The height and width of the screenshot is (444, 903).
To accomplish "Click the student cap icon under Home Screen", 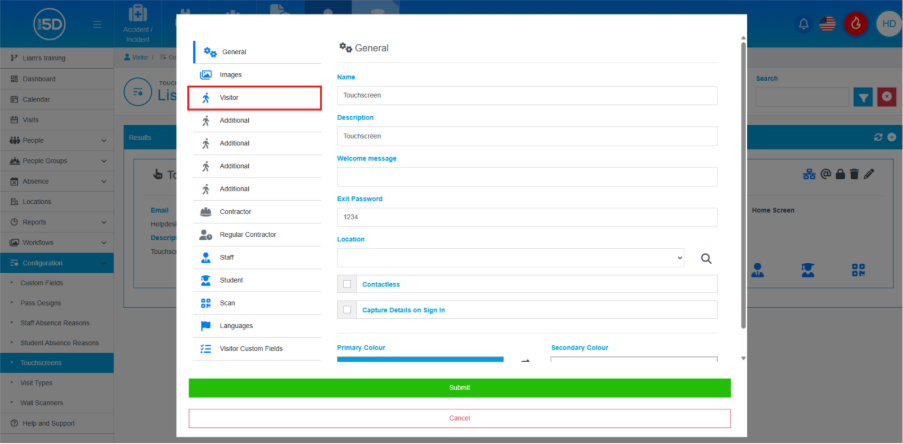I will pyautogui.click(x=808, y=270).
